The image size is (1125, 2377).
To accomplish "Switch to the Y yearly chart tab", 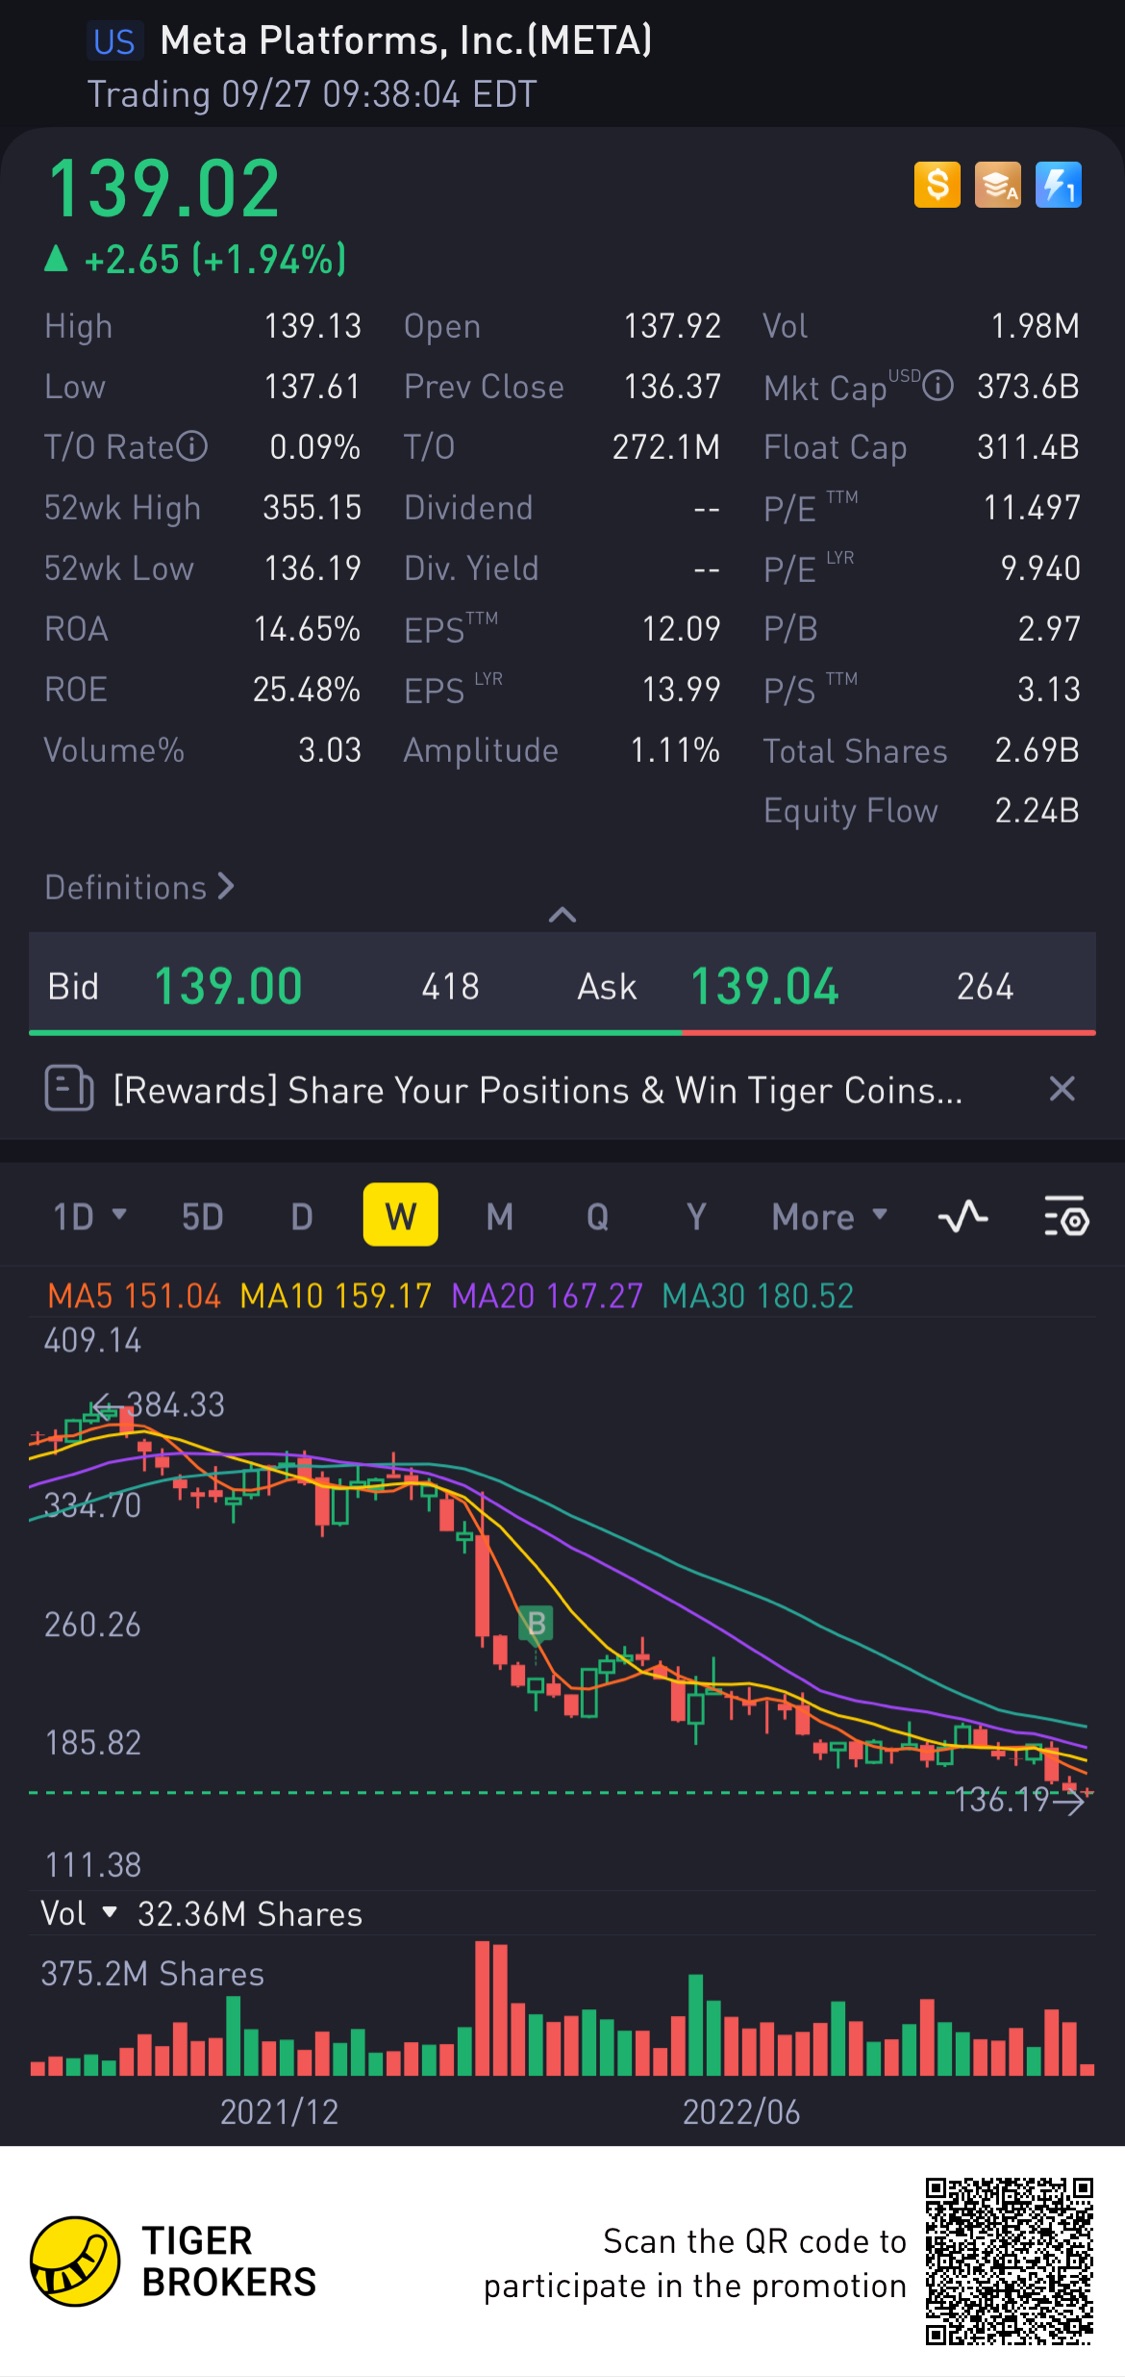I will [x=696, y=1216].
